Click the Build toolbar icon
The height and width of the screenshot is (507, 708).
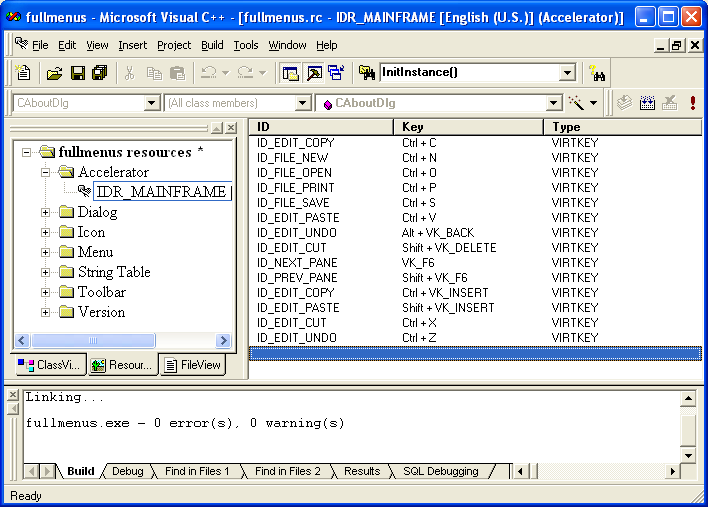point(647,103)
